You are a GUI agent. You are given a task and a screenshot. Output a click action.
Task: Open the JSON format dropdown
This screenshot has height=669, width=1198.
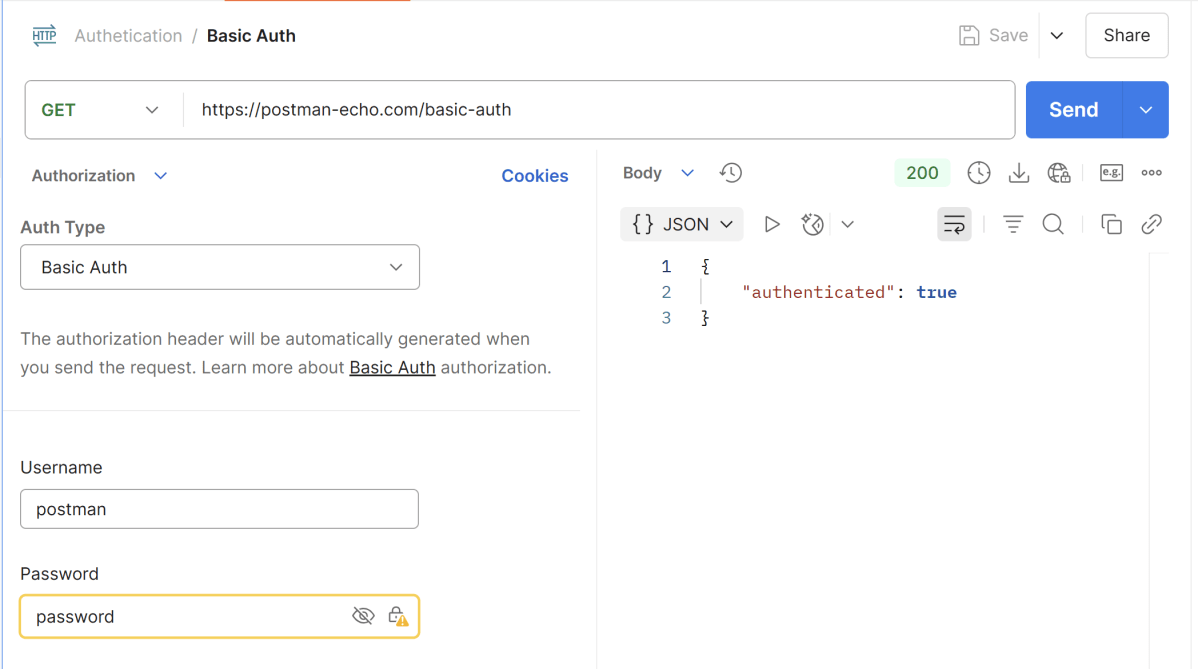pyautogui.click(x=682, y=224)
